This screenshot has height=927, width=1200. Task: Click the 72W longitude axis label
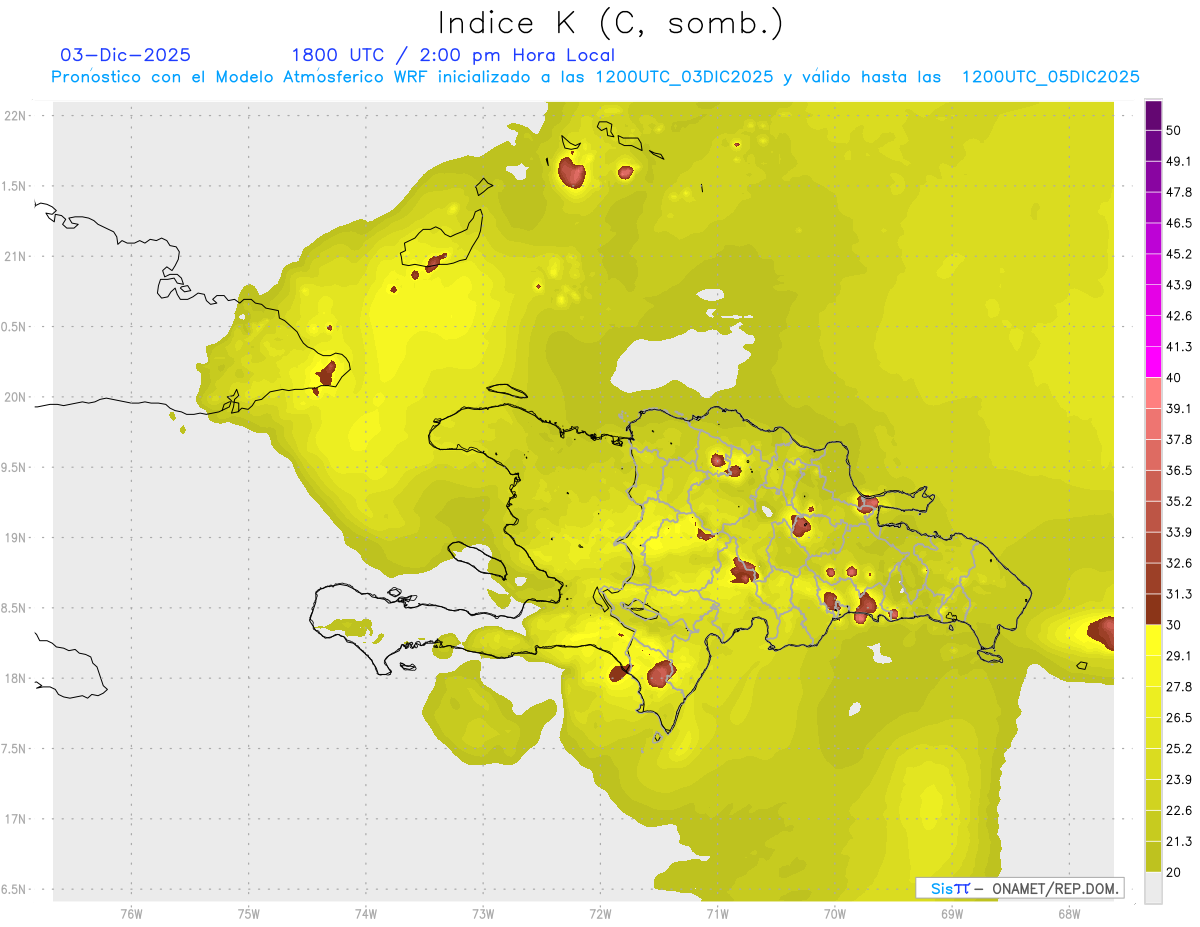coord(600,913)
